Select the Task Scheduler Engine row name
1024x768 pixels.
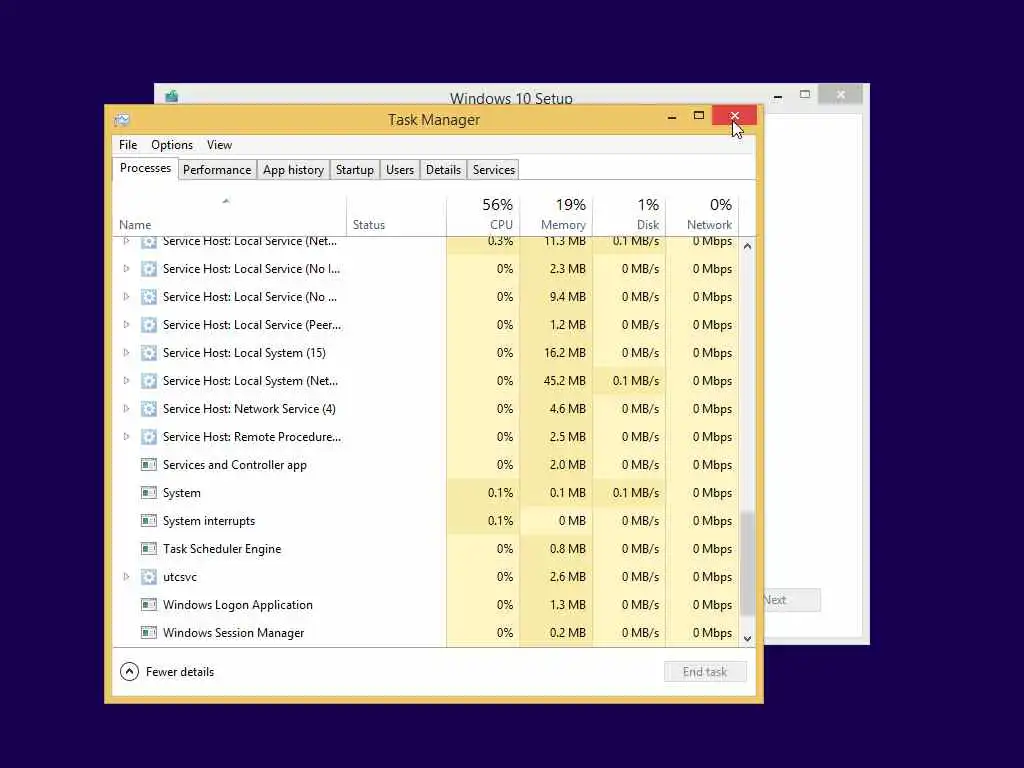coord(222,549)
